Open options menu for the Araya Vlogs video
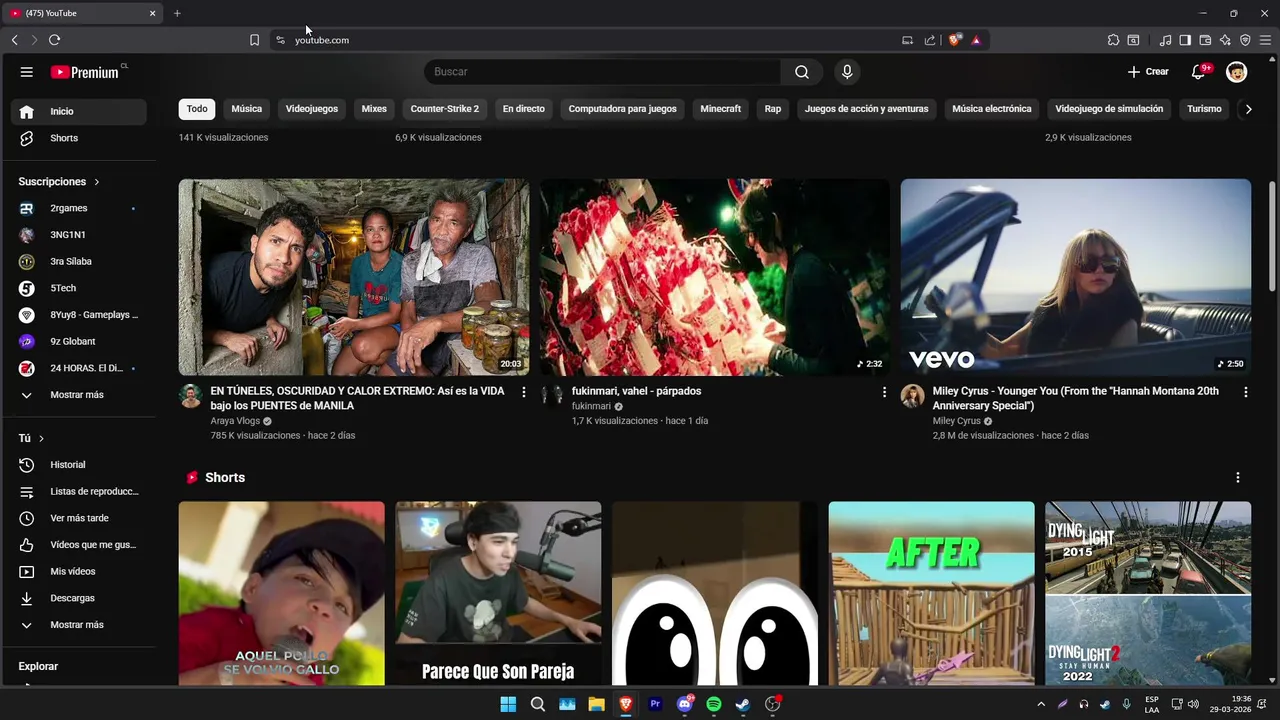The width and height of the screenshot is (1280, 720). 523,392
